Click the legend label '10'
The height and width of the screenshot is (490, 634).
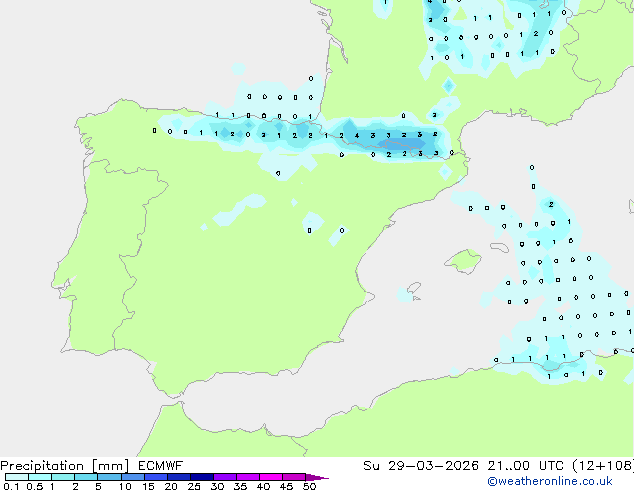coord(125,486)
